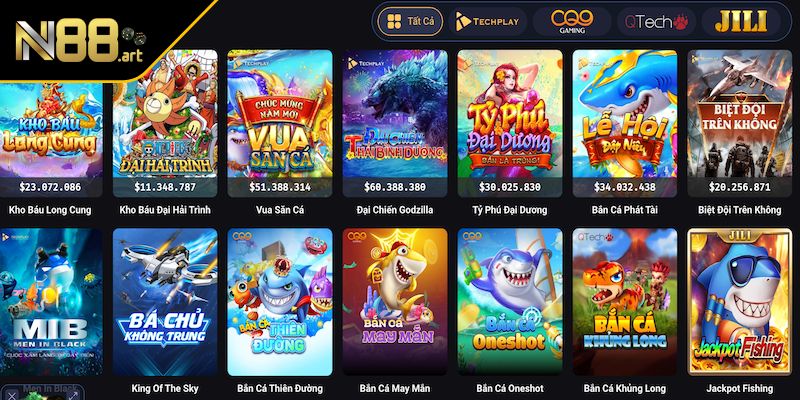
Task: Close the Men In Black floating widget
Action: click(x=11, y=394)
